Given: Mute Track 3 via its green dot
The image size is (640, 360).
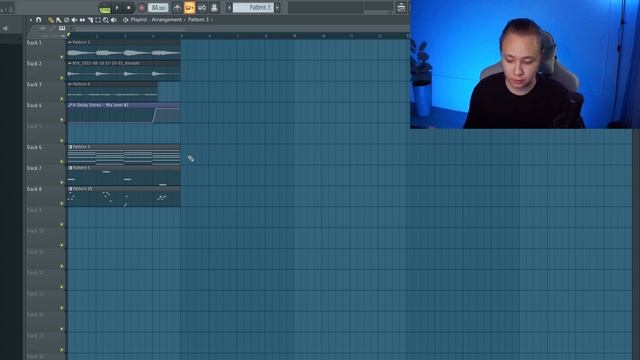Looking at the screenshot, I should click(x=62, y=99).
